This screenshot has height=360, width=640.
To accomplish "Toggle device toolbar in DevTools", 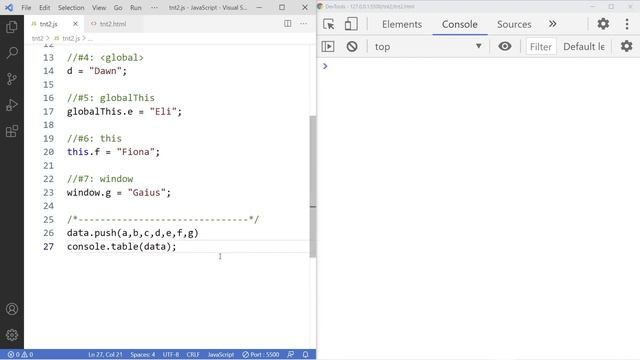I will click(351, 24).
